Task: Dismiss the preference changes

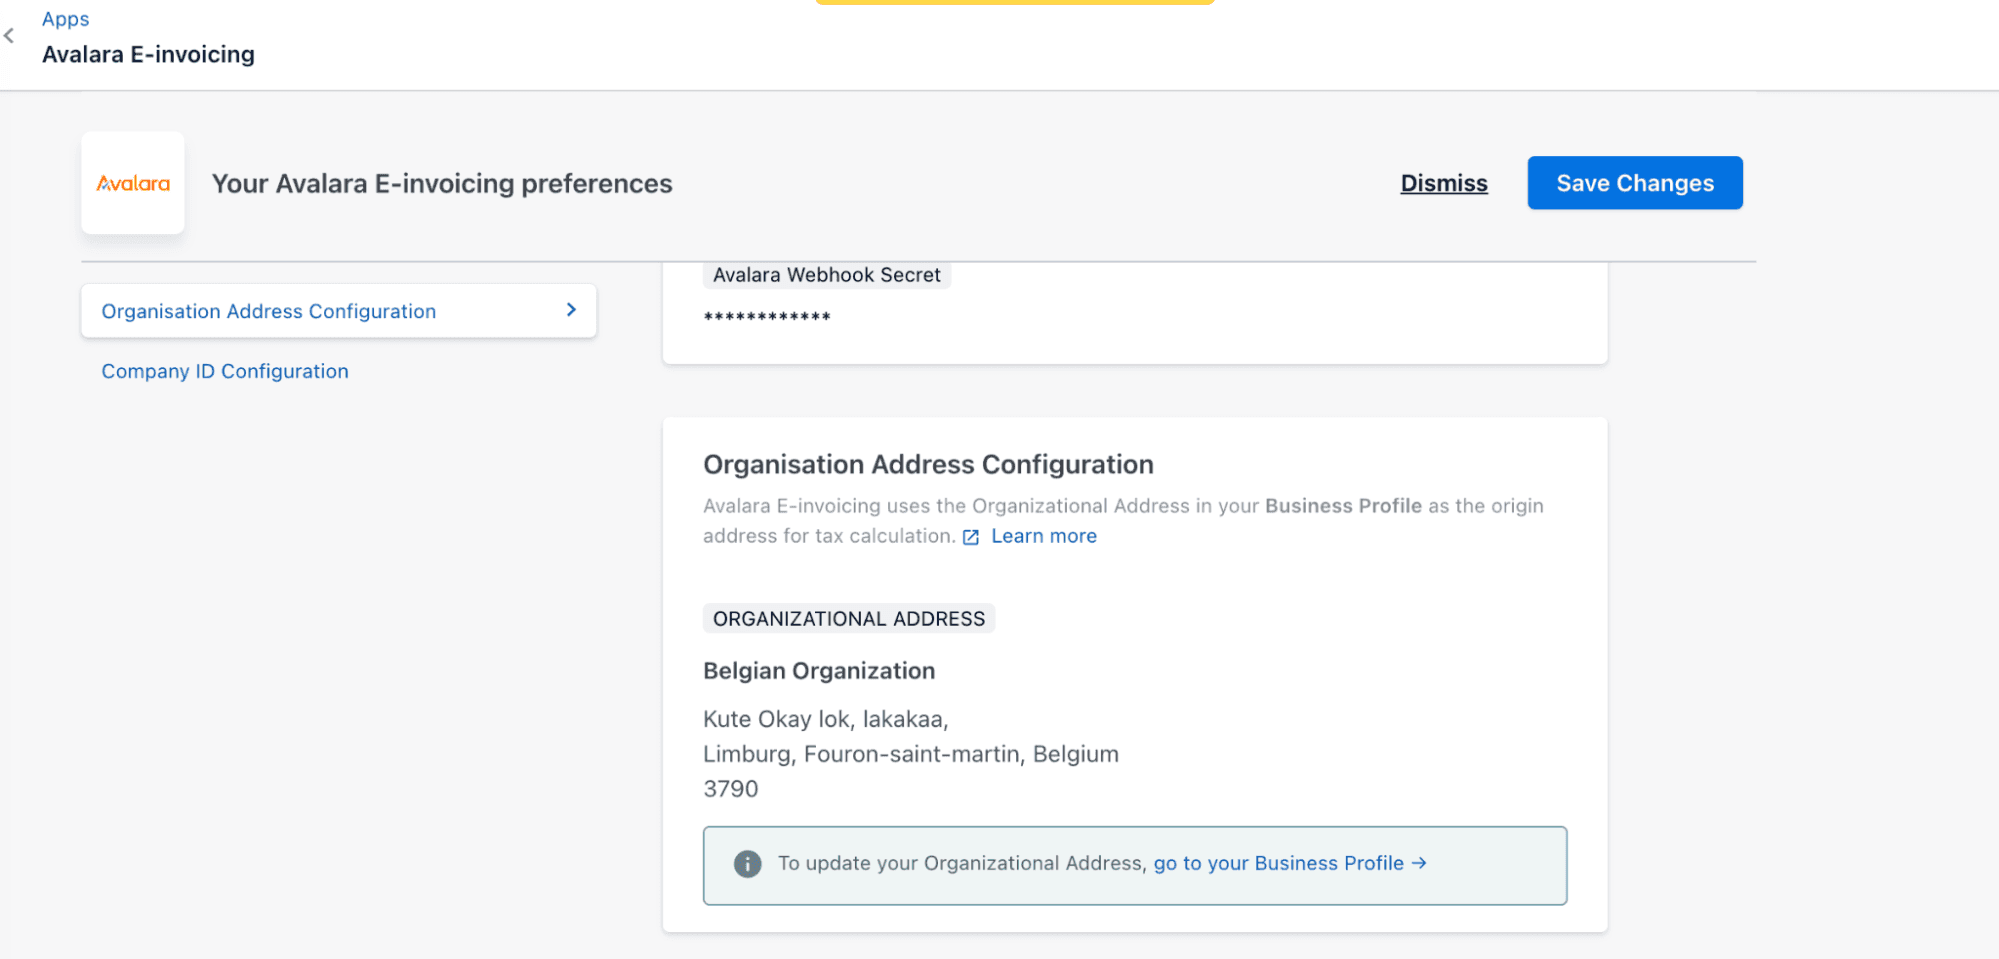Action: click(1443, 183)
